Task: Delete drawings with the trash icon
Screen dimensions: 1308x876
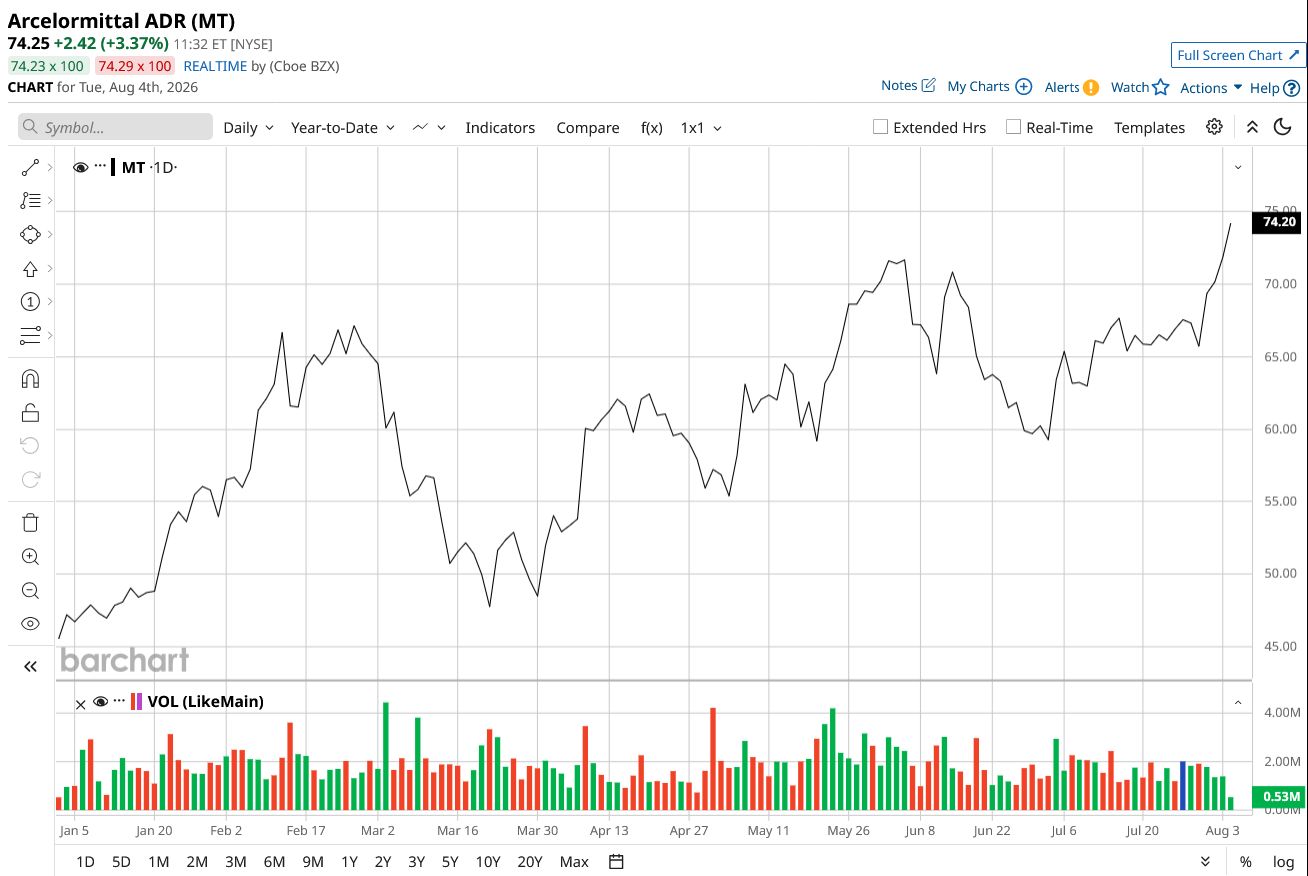Action: [30, 523]
